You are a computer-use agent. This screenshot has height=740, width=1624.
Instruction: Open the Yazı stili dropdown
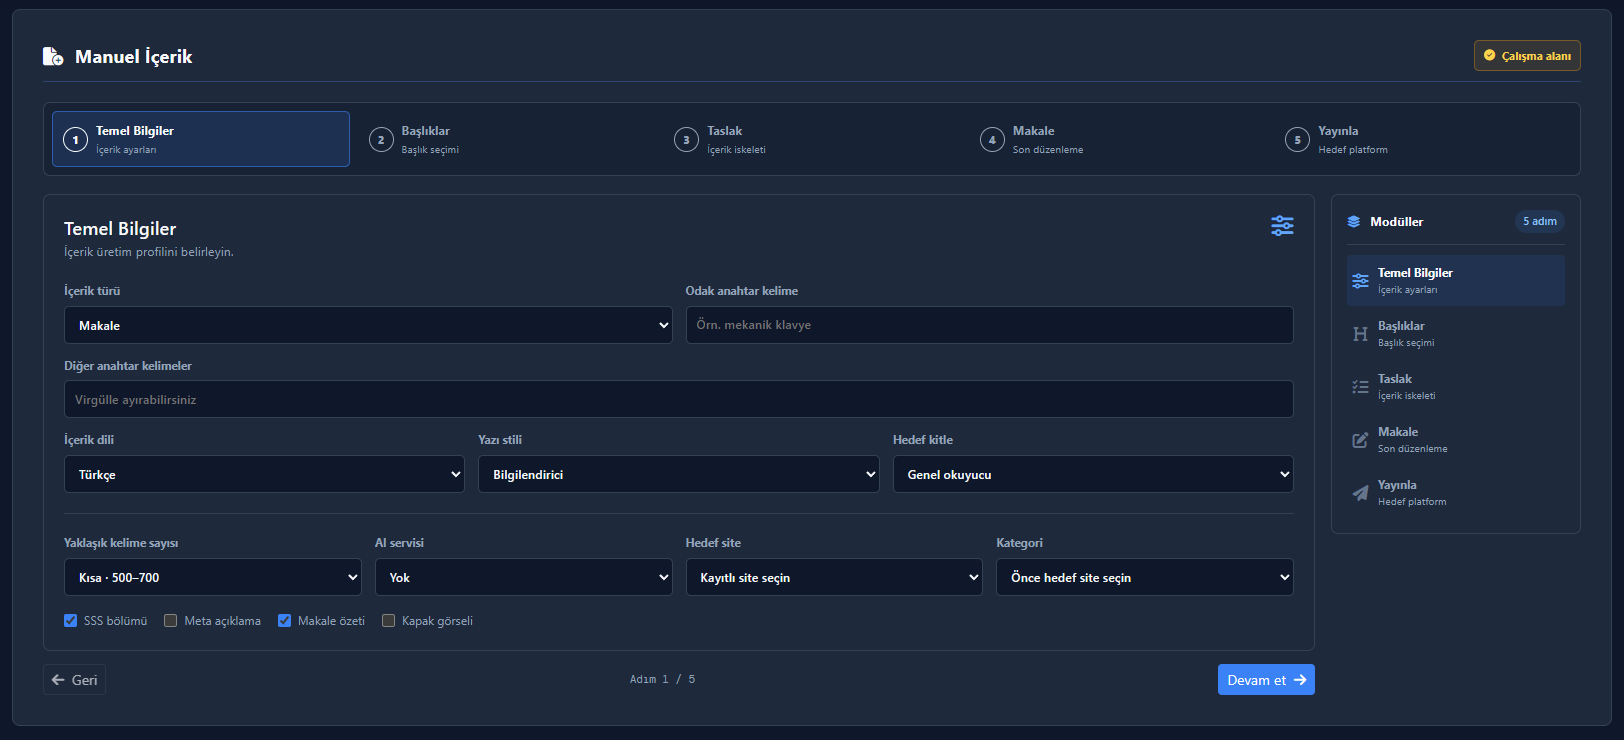[x=678, y=474]
